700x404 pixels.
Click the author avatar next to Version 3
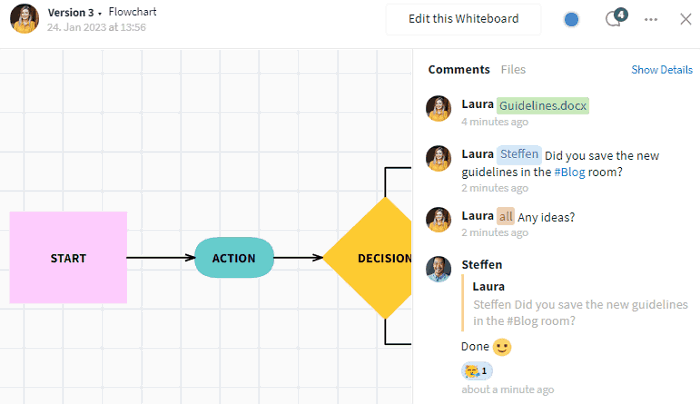pos(25,19)
